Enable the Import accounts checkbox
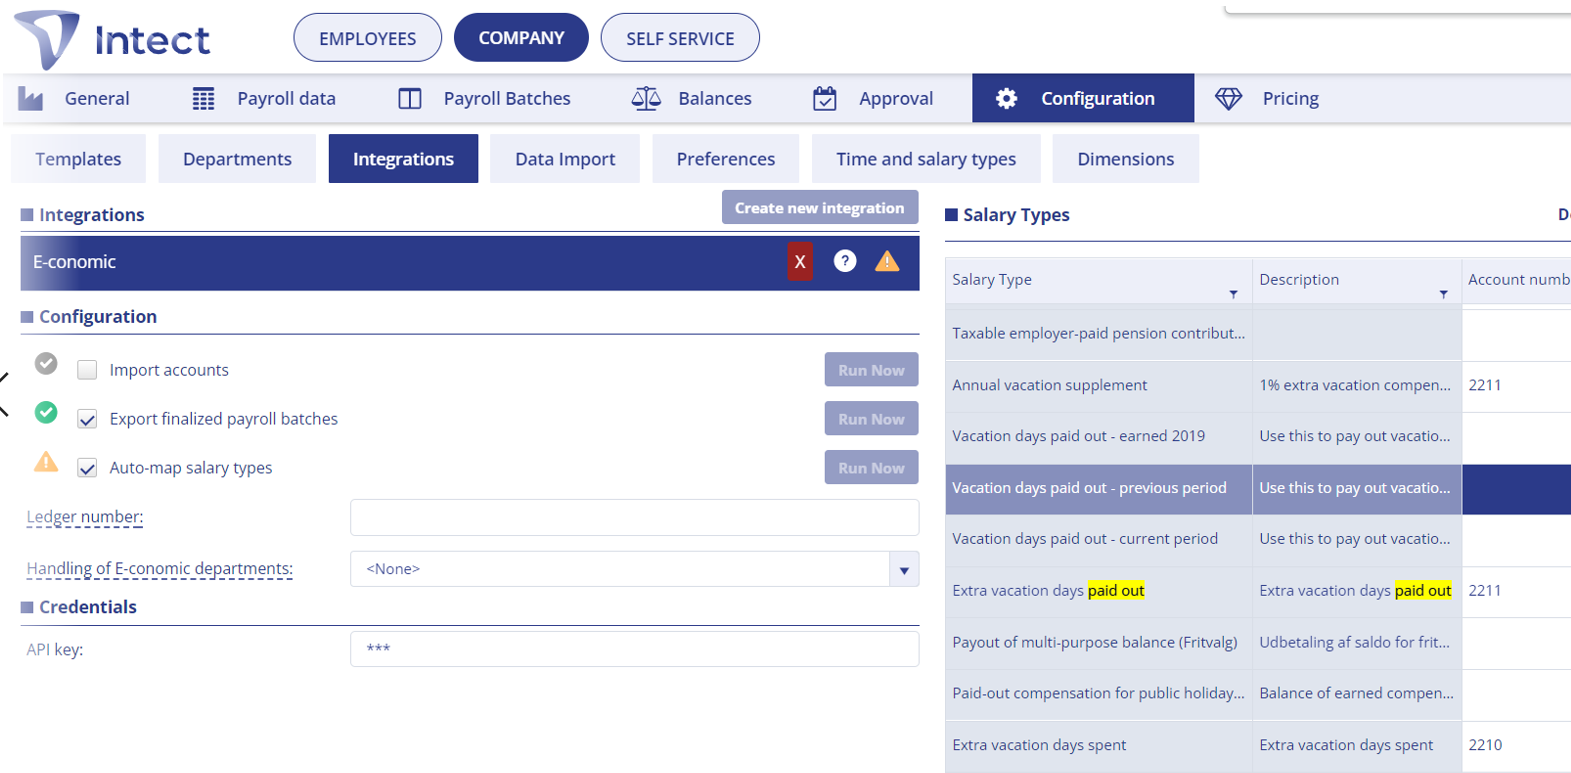The width and height of the screenshot is (1571, 773). pyautogui.click(x=88, y=370)
